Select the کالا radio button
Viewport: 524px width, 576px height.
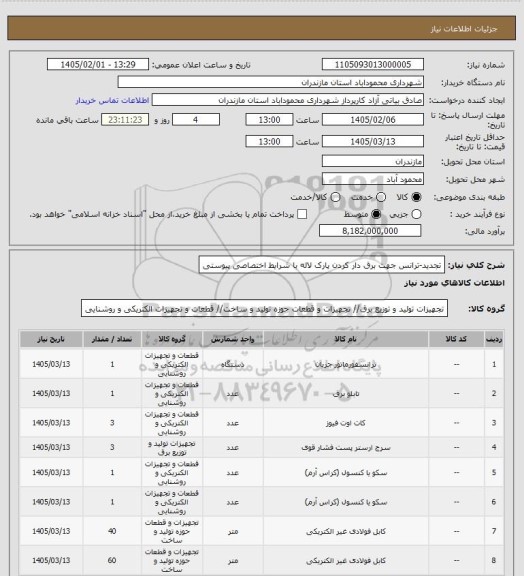tap(416, 197)
